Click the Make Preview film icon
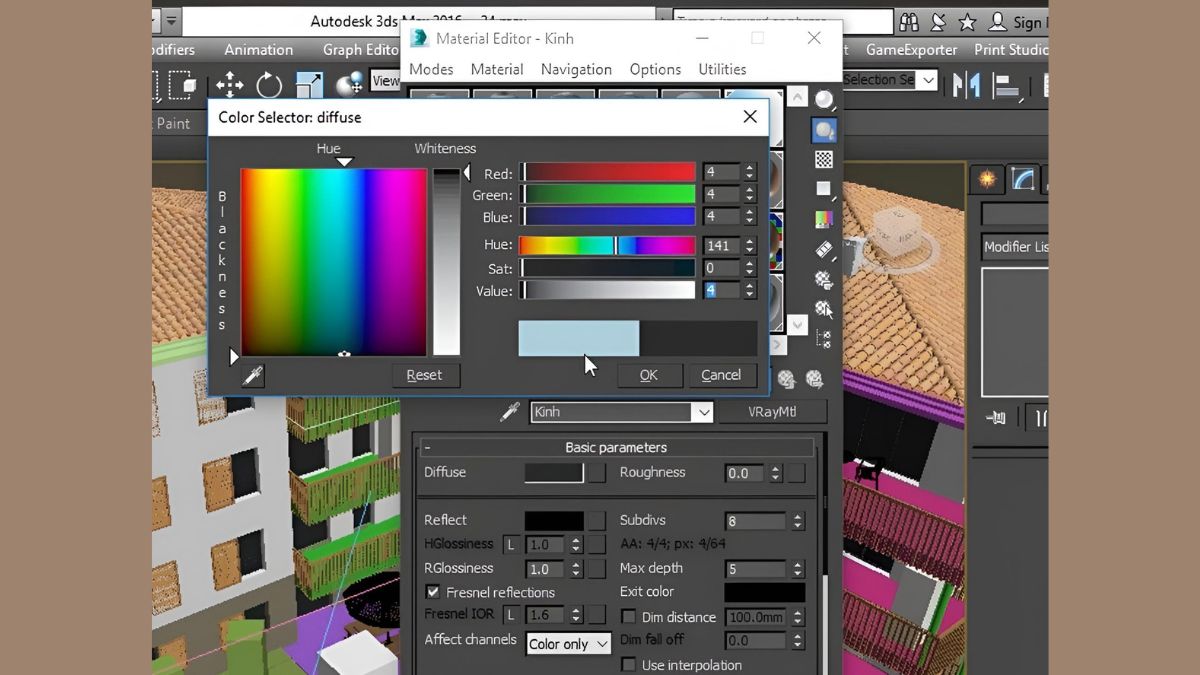The width and height of the screenshot is (1200, 675). click(824, 249)
